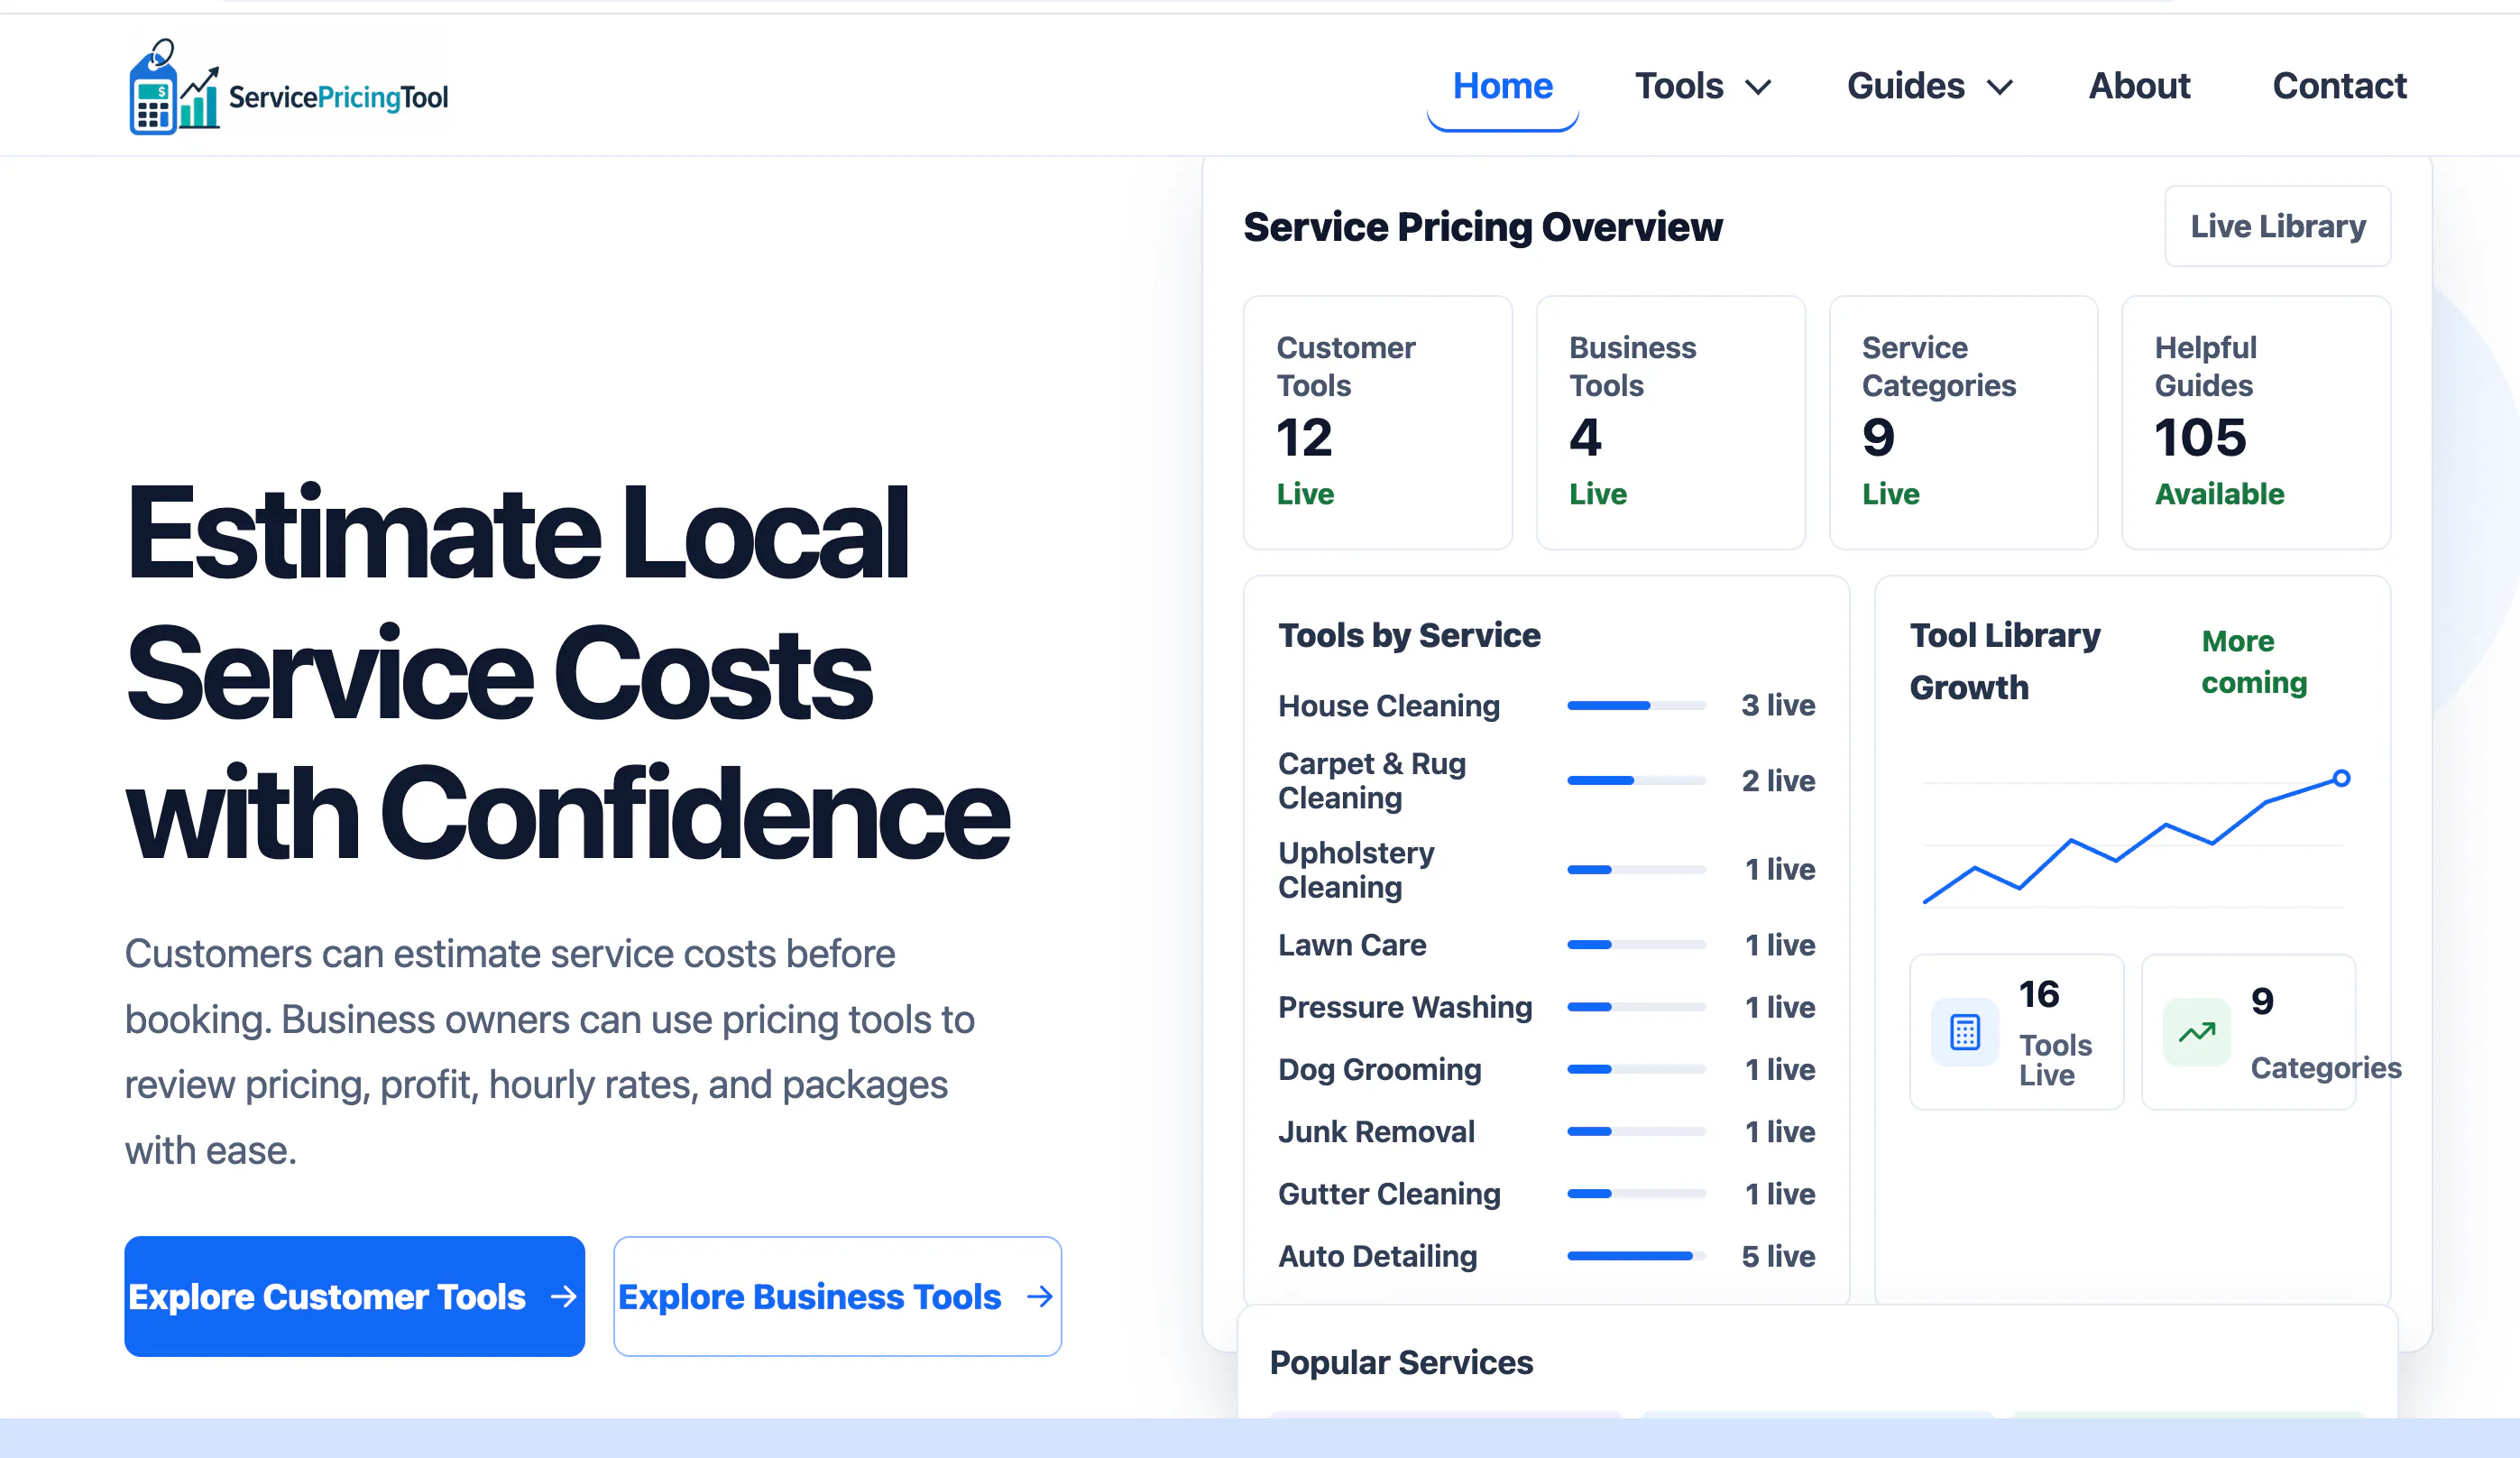The height and width of the screenshot is (1458, 2520).
Task: Click the Gutter Cleaning progress bar
Action: click(x=1636, y=1194)
